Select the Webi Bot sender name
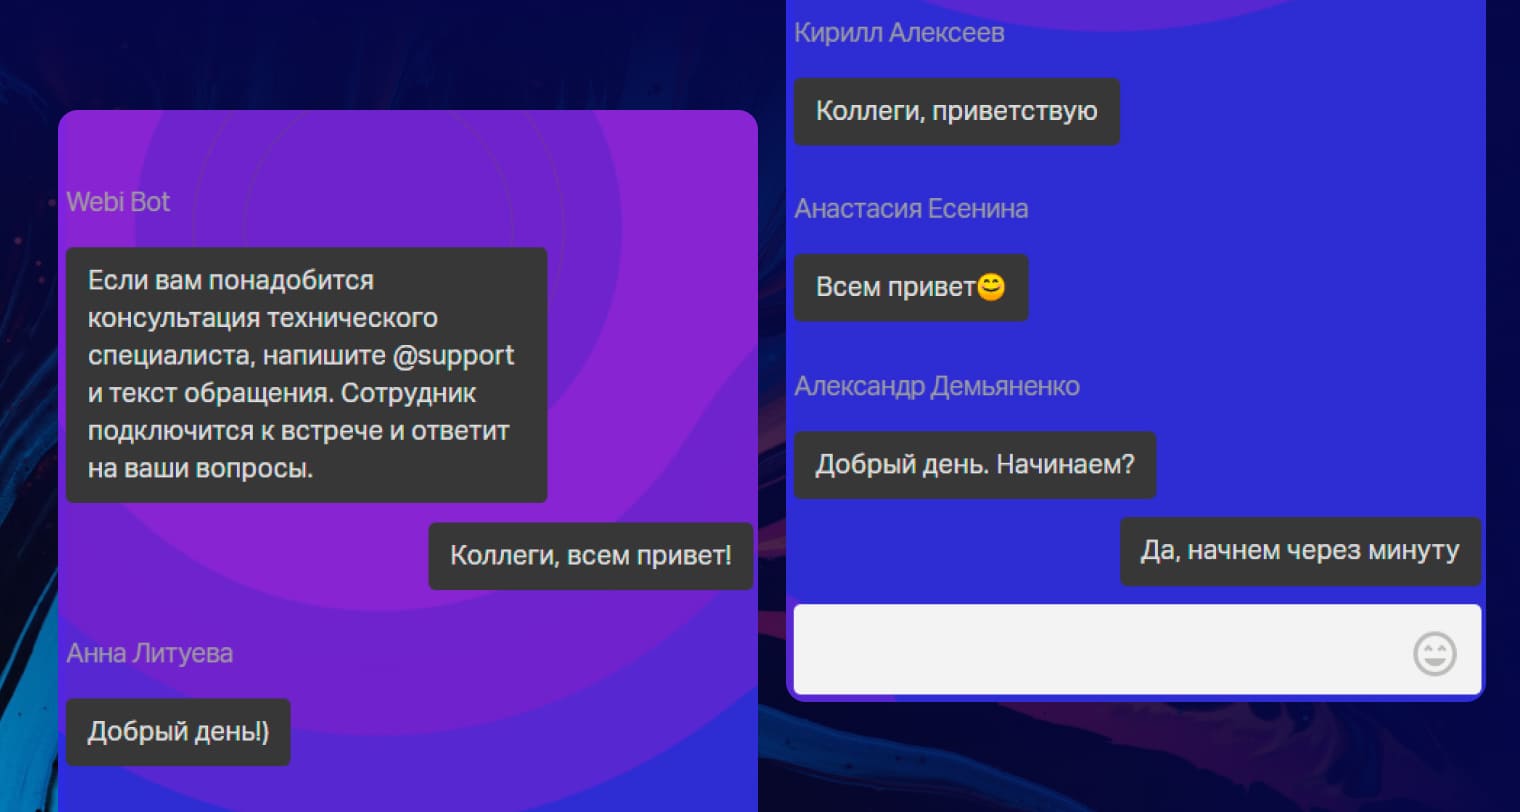The height and width of the screenshot is (812, 1520). [118, 202]
